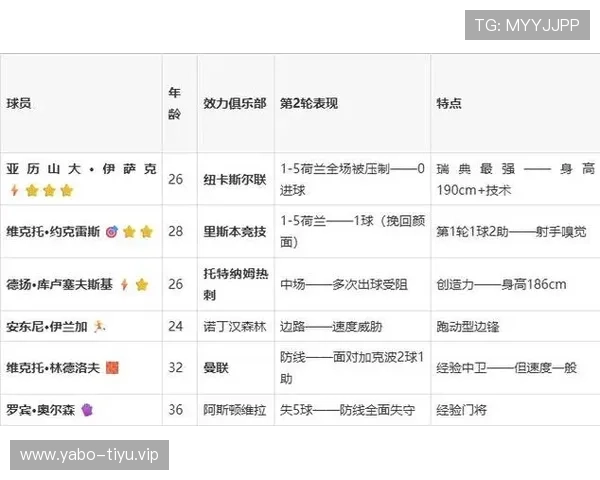
Task: Select player name 罗宾·奥尔森
Action: [41, 410]
